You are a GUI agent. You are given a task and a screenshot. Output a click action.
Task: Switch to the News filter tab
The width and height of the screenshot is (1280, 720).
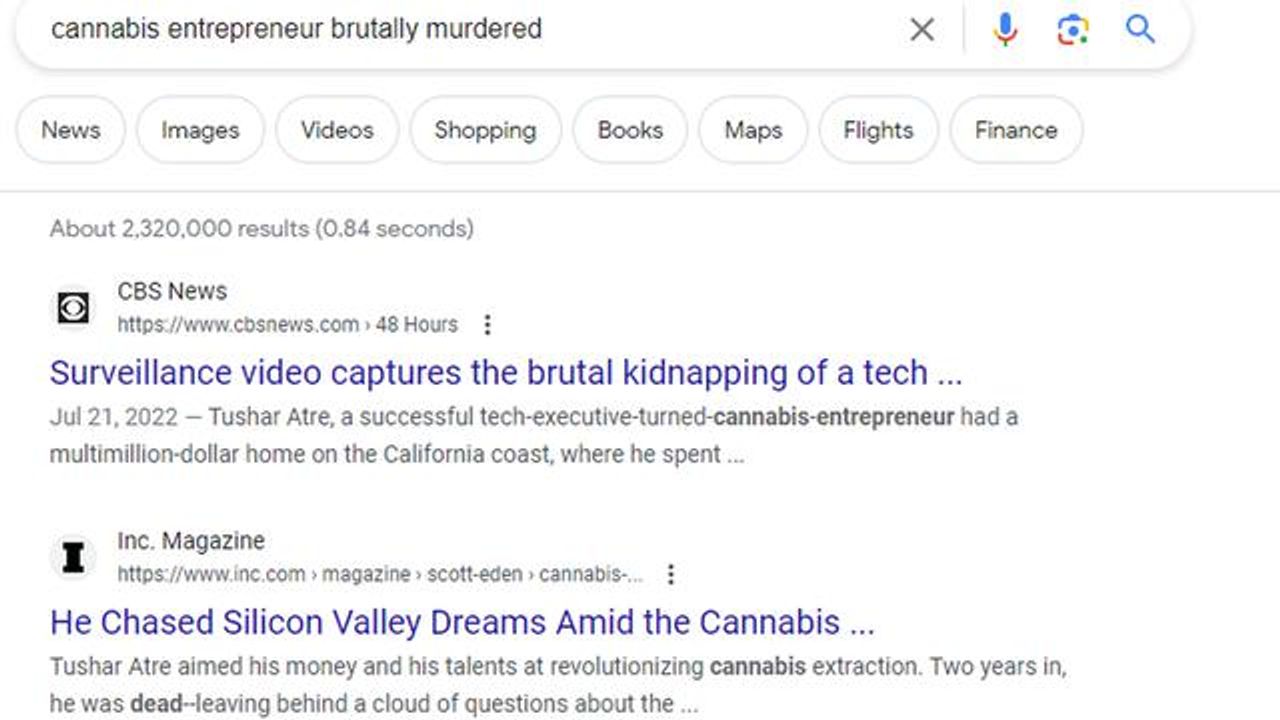point(71,130)
